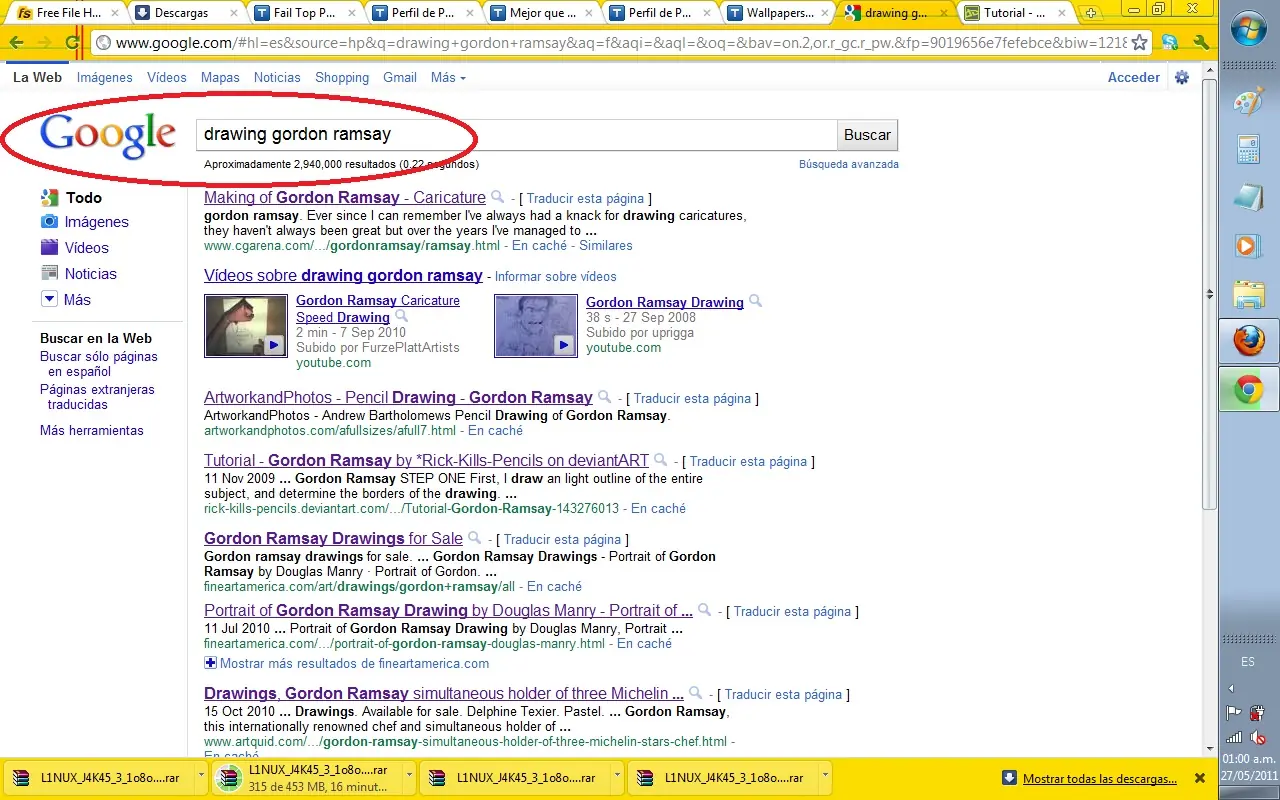Click the Google search input field

[x=516, y=135]
